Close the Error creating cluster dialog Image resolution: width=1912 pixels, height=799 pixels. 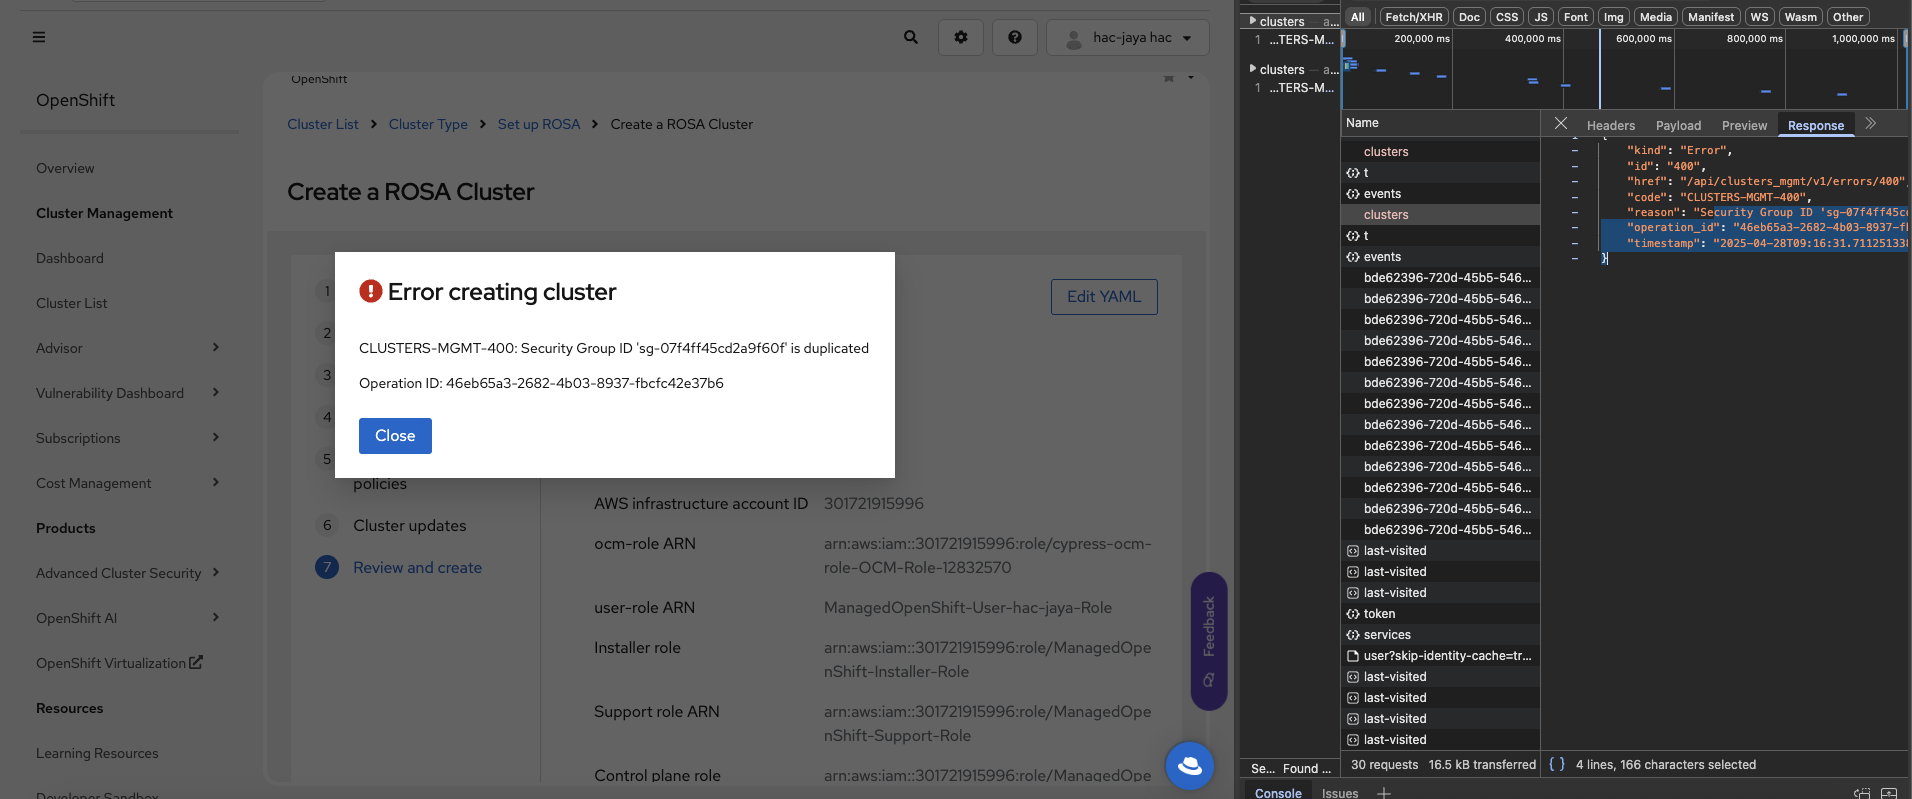[x=395, y=436]
